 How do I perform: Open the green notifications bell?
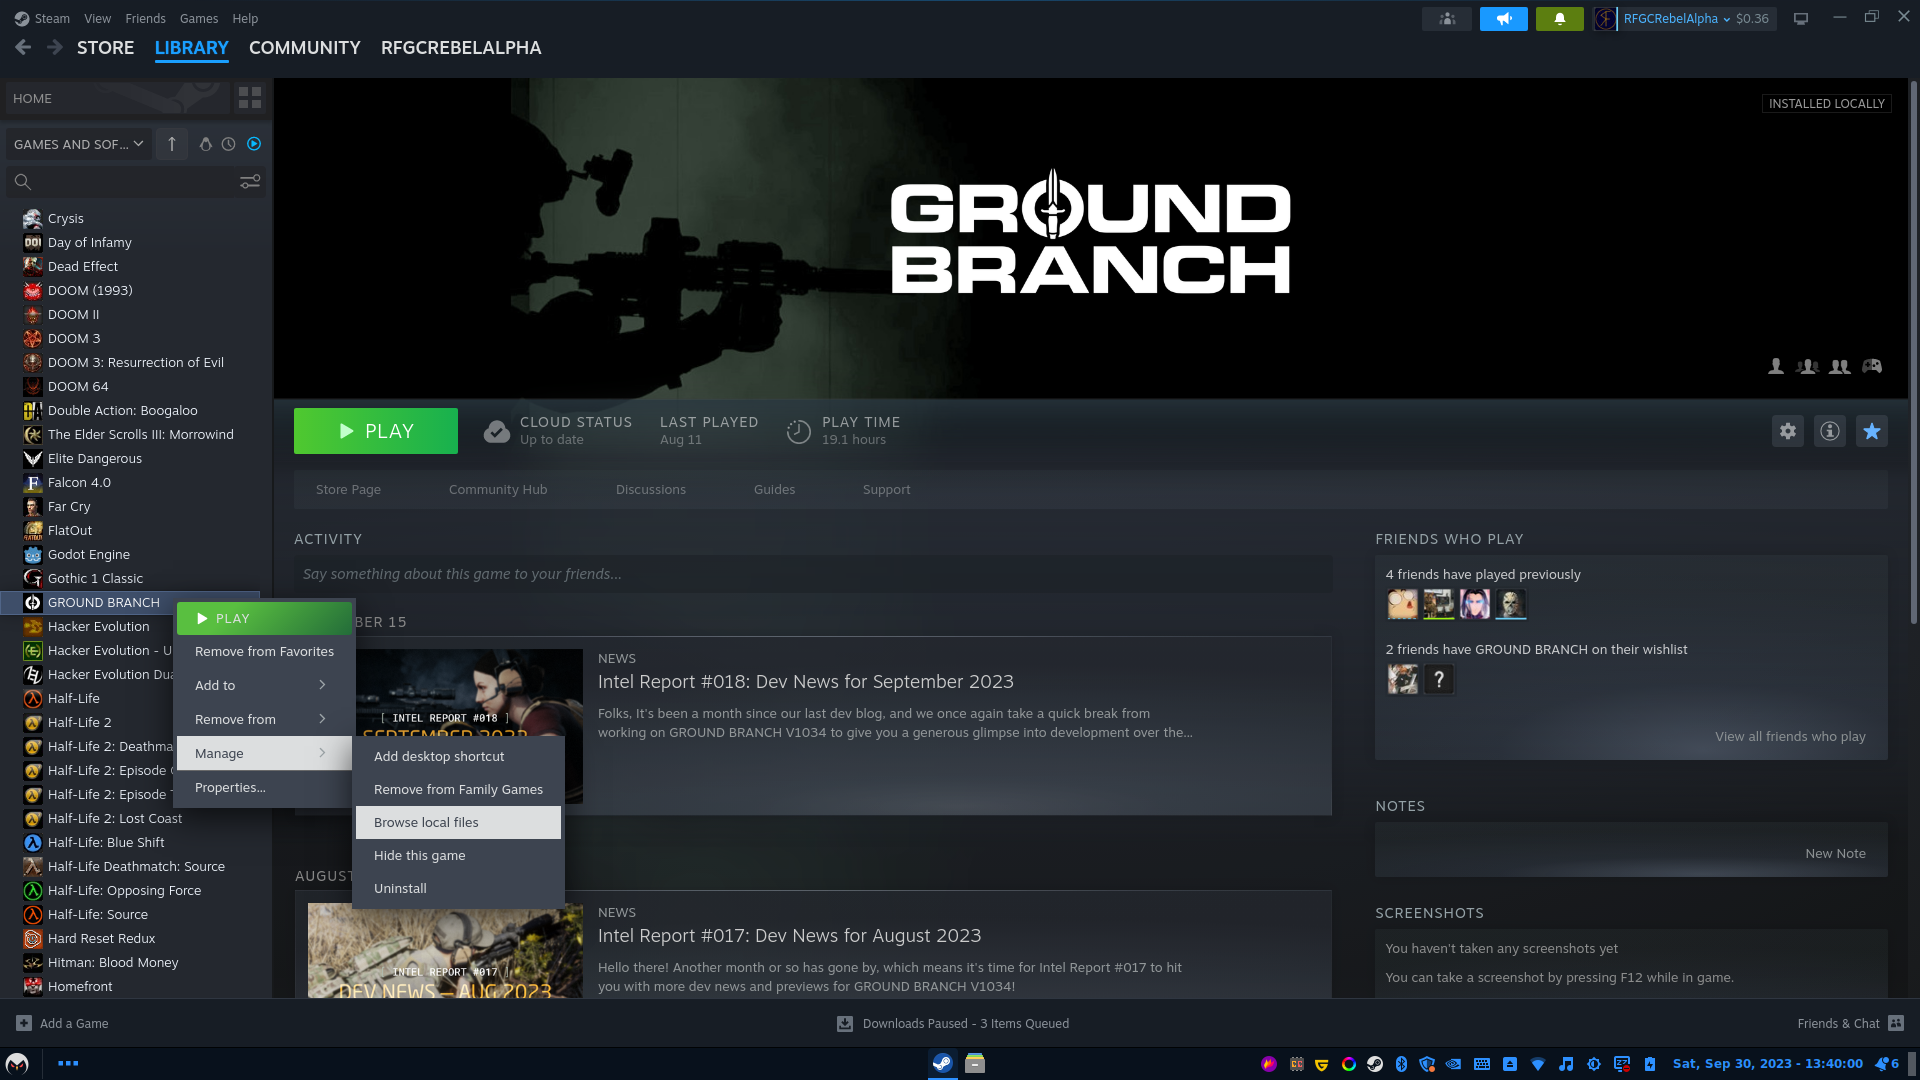(1559, 18)
